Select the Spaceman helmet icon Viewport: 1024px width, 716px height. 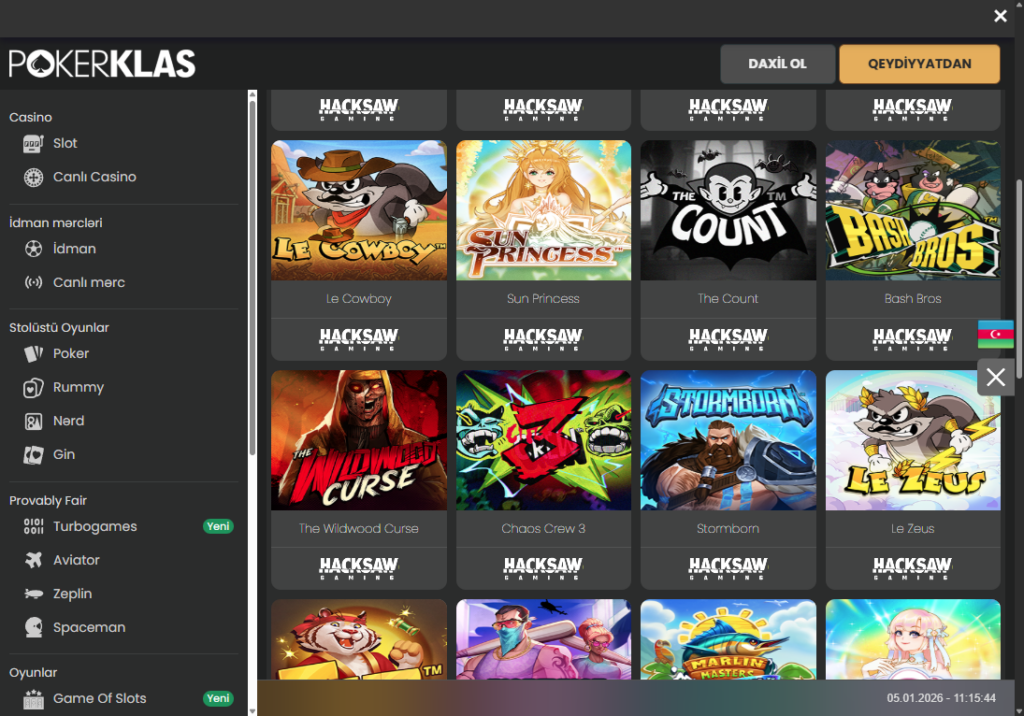(x=33, y=627)
